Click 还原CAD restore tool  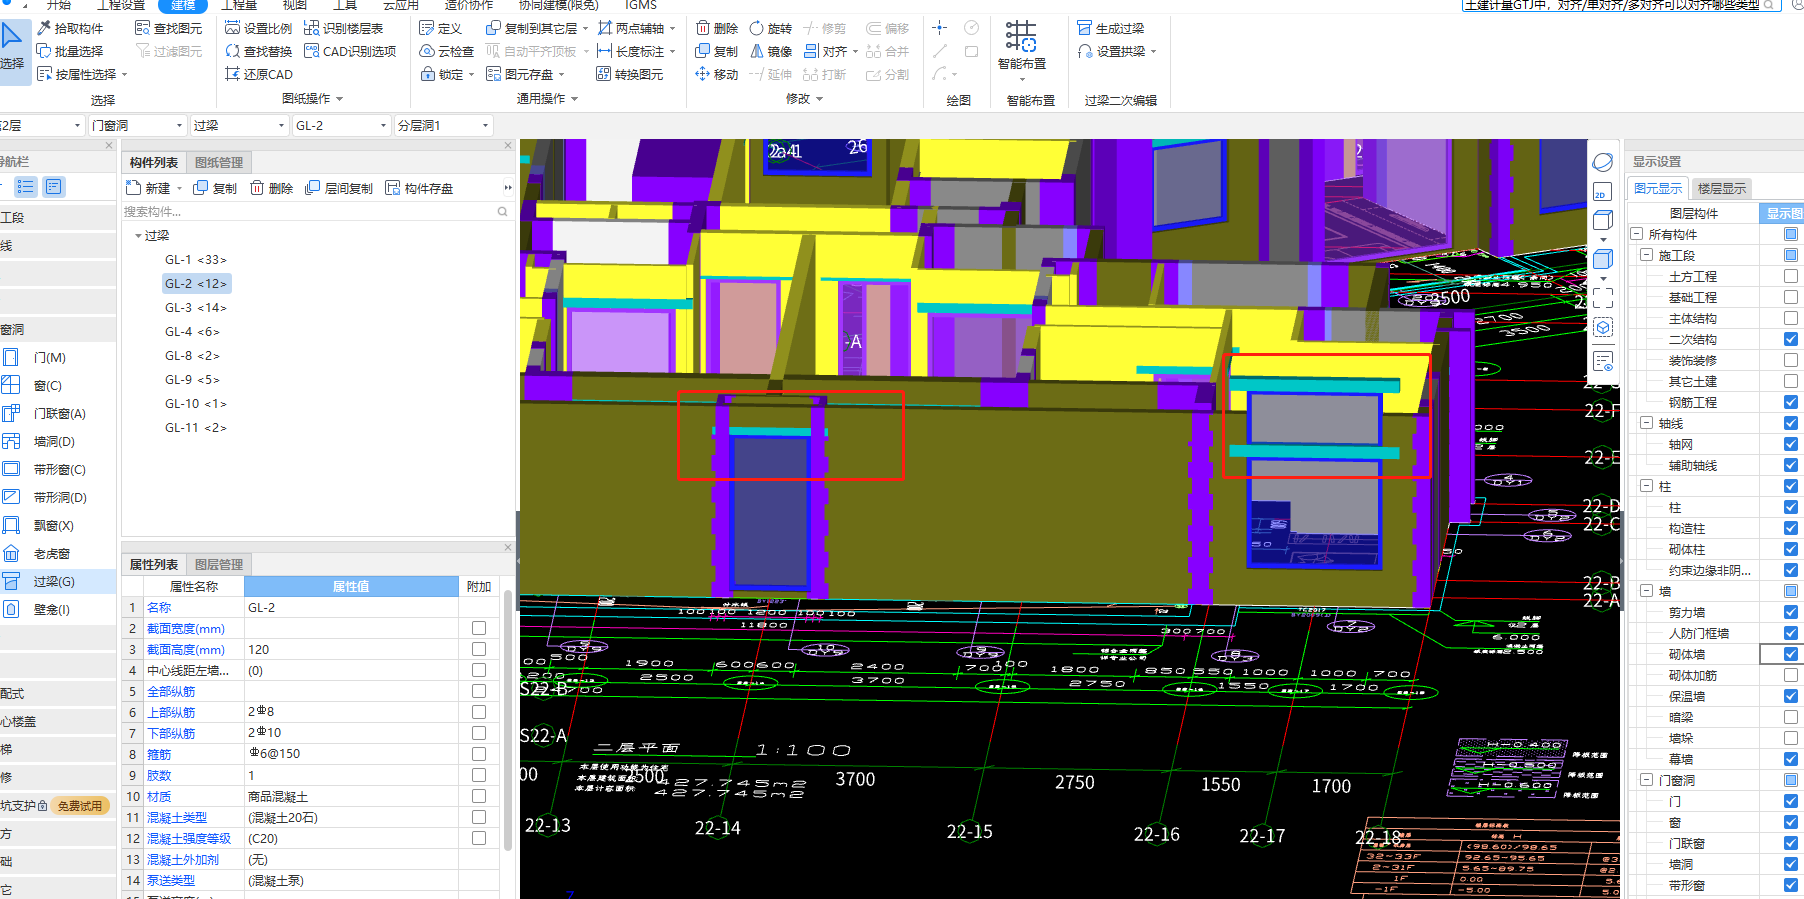click(x=259, y=74)
